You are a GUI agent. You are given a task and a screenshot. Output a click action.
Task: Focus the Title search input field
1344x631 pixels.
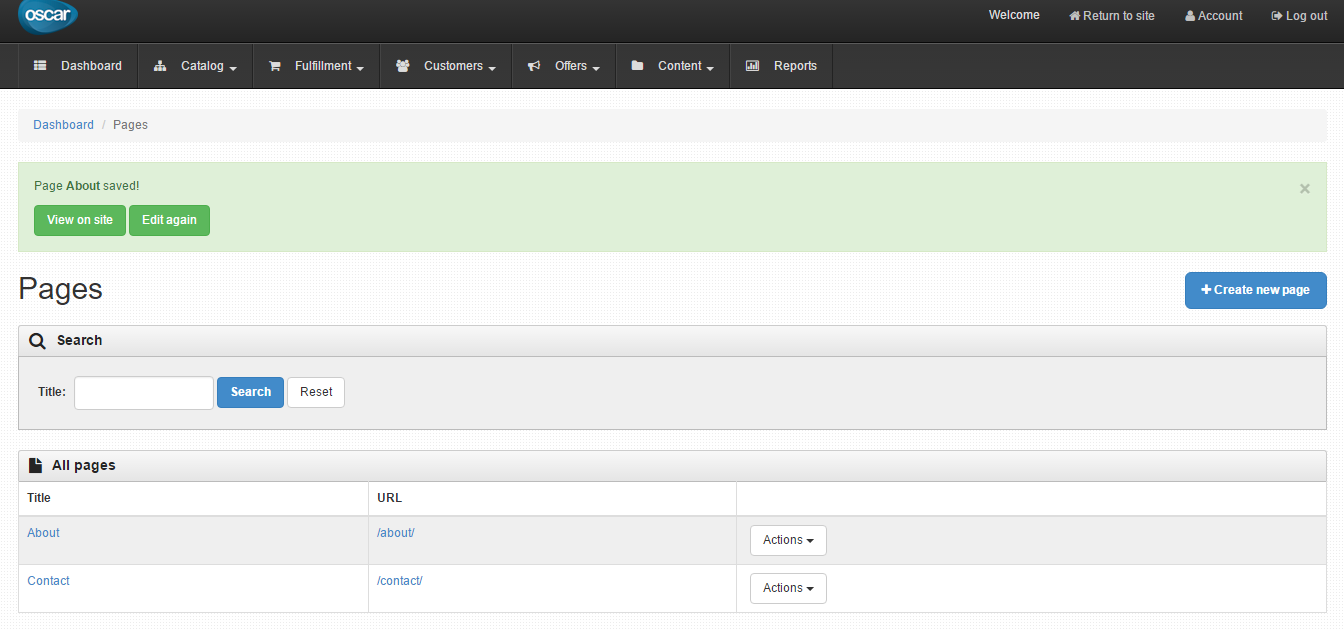tap(144, 393)
